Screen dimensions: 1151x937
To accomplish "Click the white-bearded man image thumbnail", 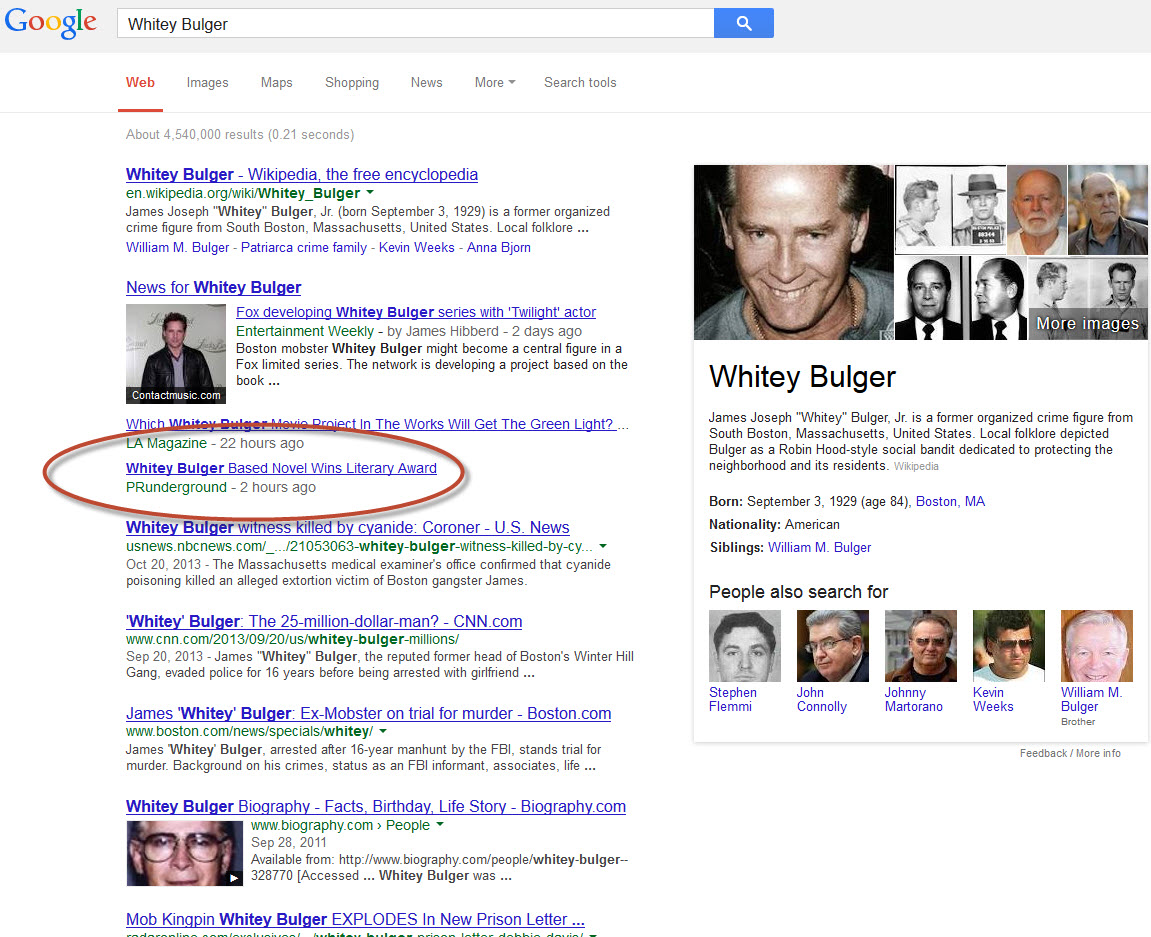I will click(x=1036, y=210).
